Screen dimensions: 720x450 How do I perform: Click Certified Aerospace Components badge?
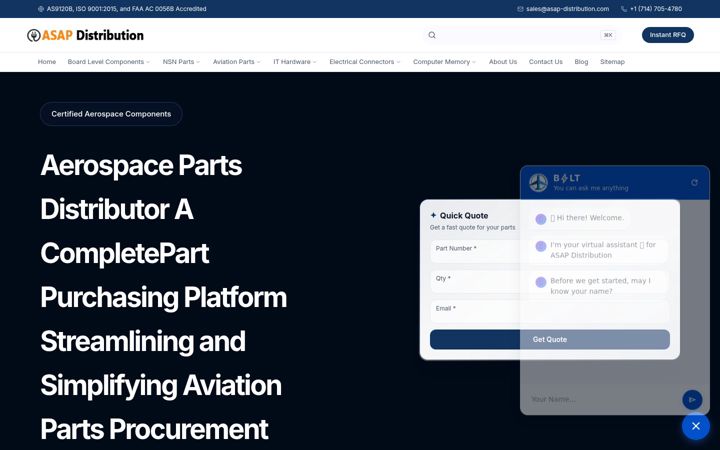[111, 114]
